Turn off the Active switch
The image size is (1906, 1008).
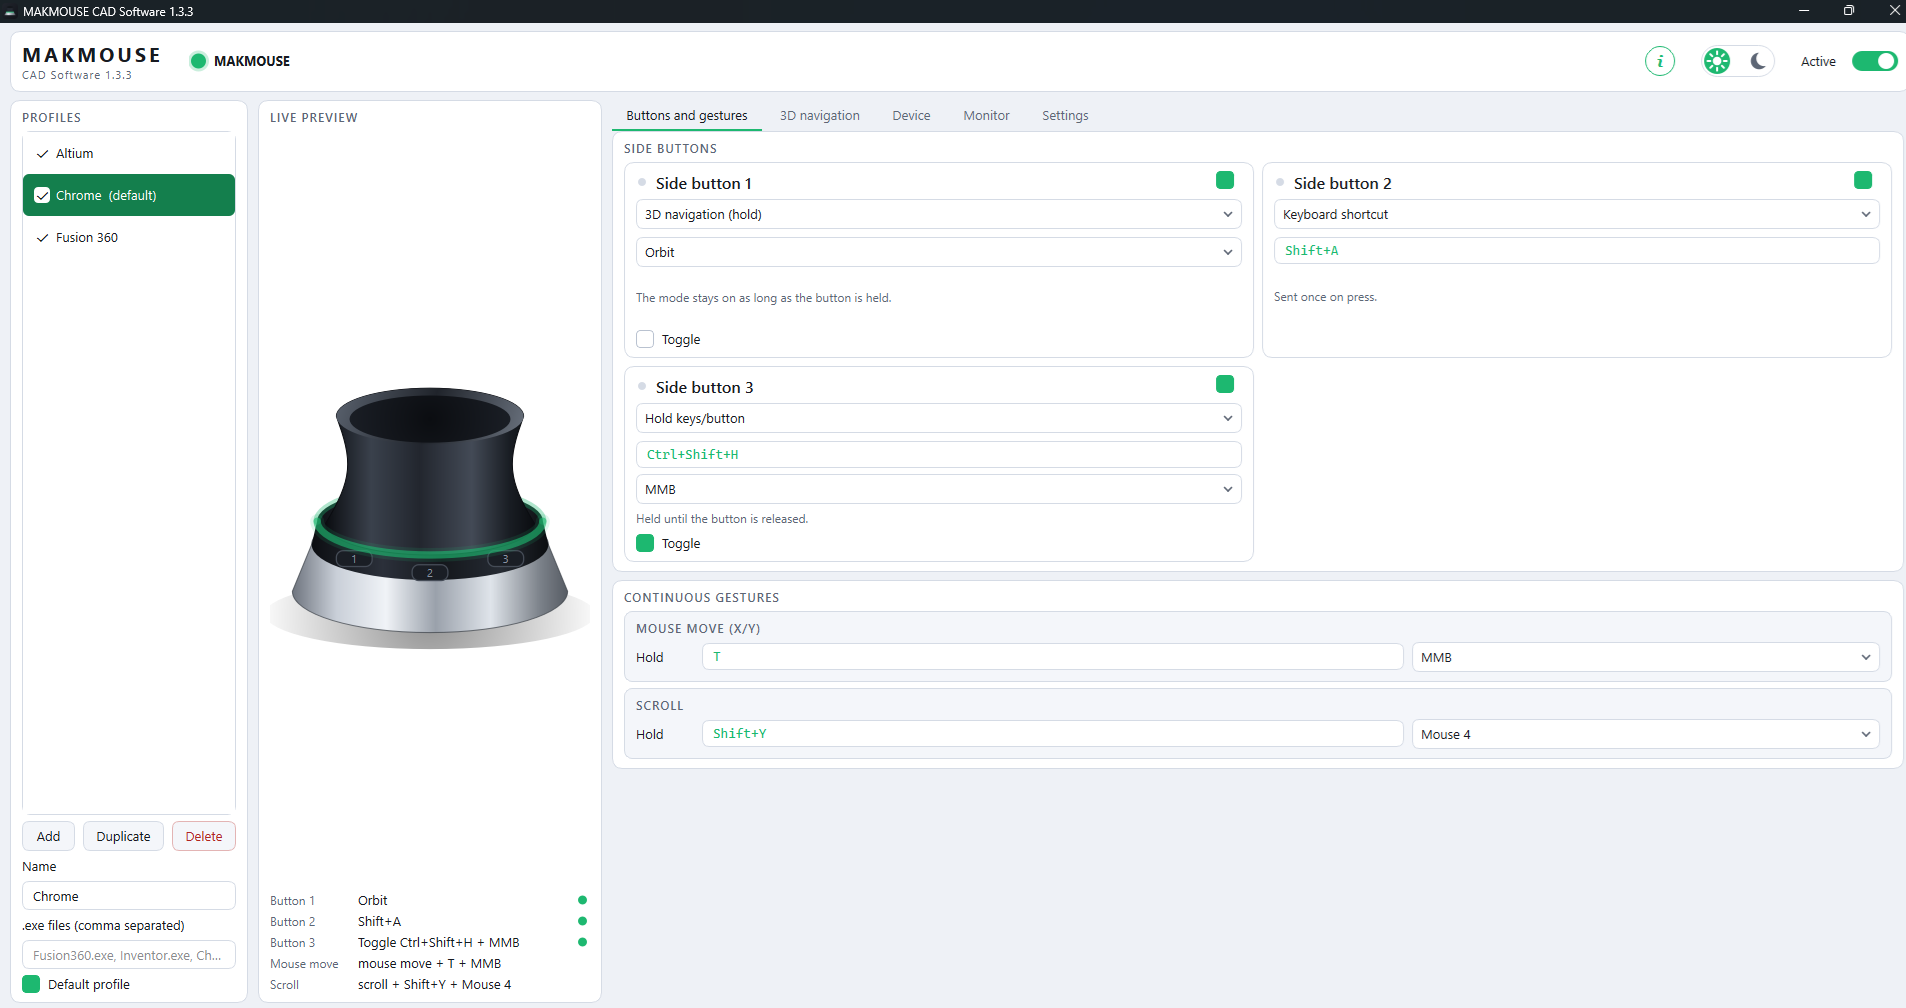pos(1874,61)
